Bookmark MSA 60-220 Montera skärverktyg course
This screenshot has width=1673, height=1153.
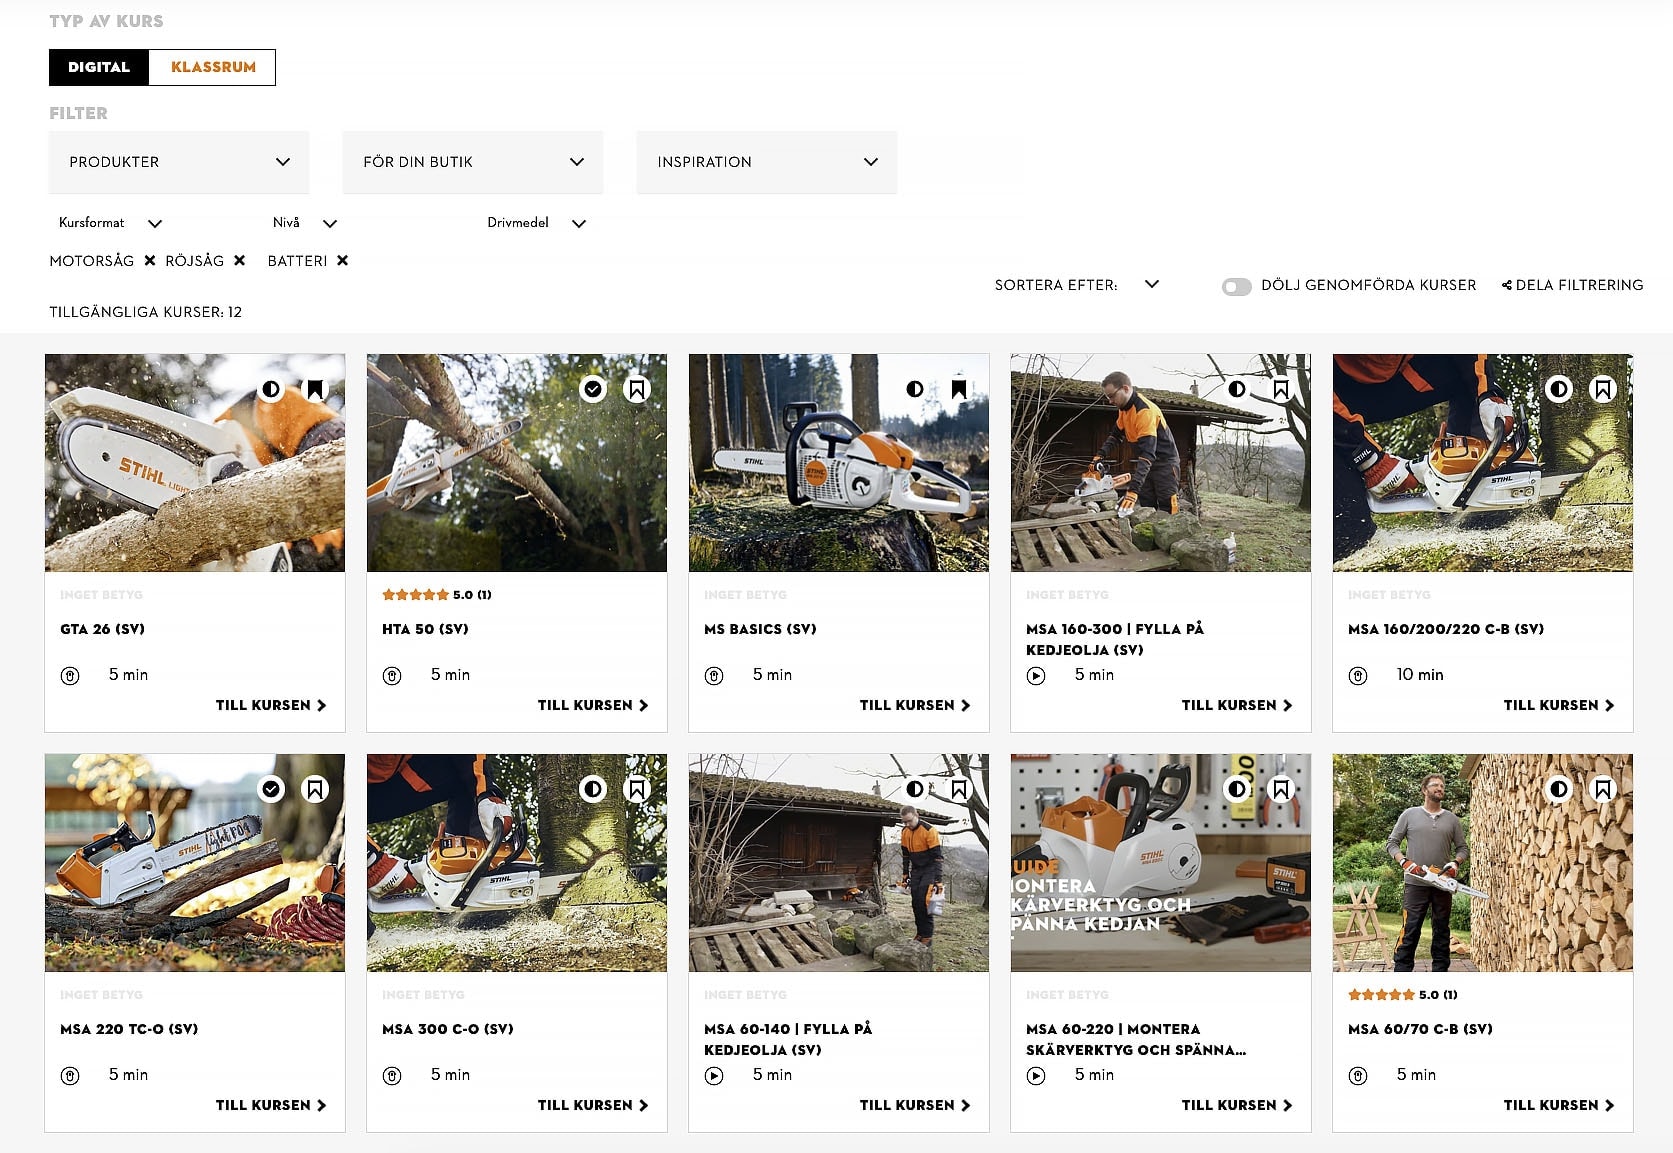pyautogui.click(x=1281, y=789)
